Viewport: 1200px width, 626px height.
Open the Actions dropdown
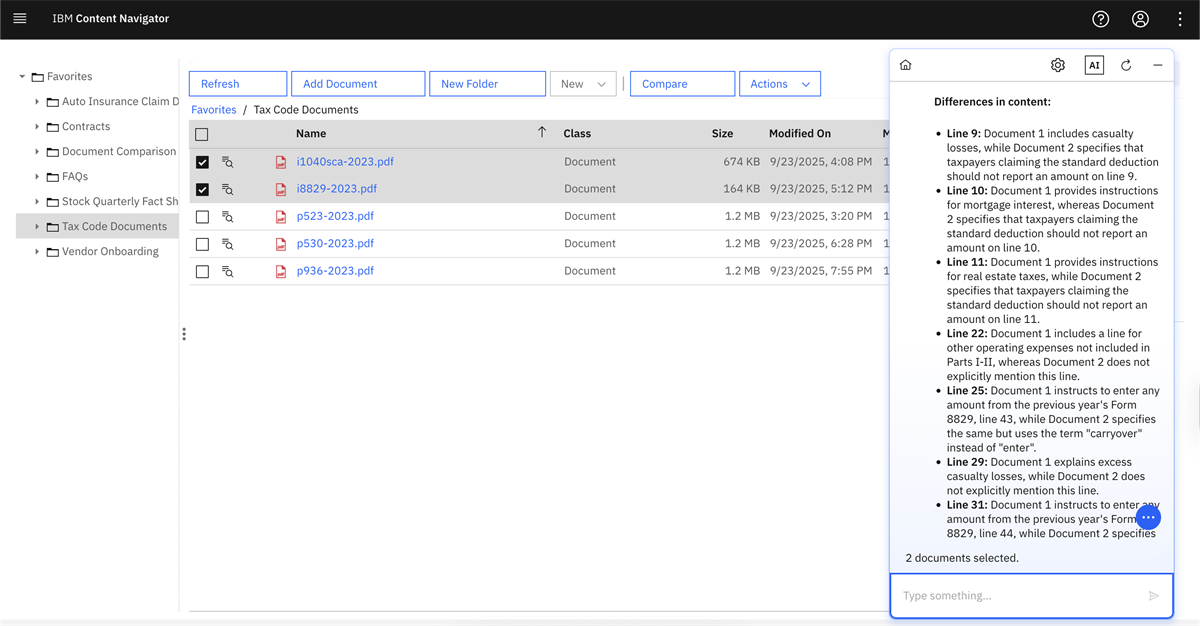[x=779, y=84]
